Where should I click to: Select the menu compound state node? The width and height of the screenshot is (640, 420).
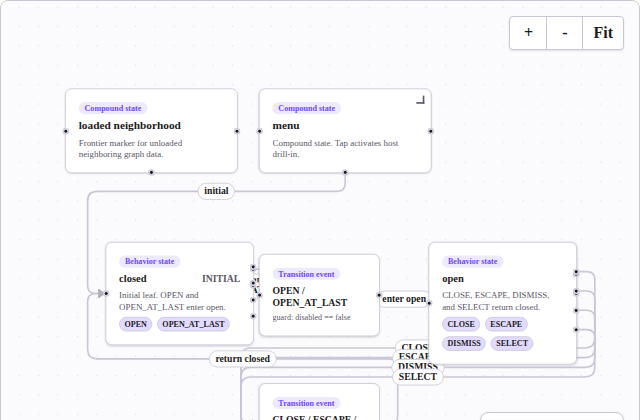point(345,131)
